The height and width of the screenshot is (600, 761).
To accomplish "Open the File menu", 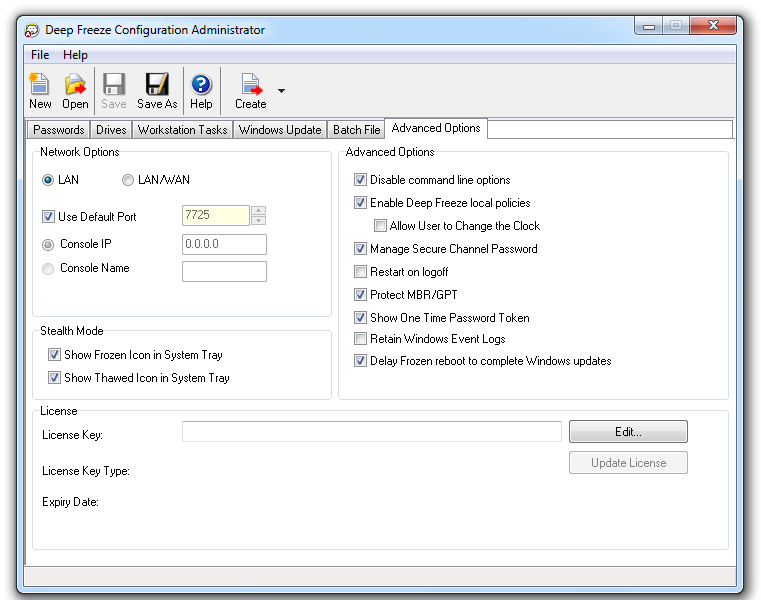I will pyautogui.click(x=40, y=55).
